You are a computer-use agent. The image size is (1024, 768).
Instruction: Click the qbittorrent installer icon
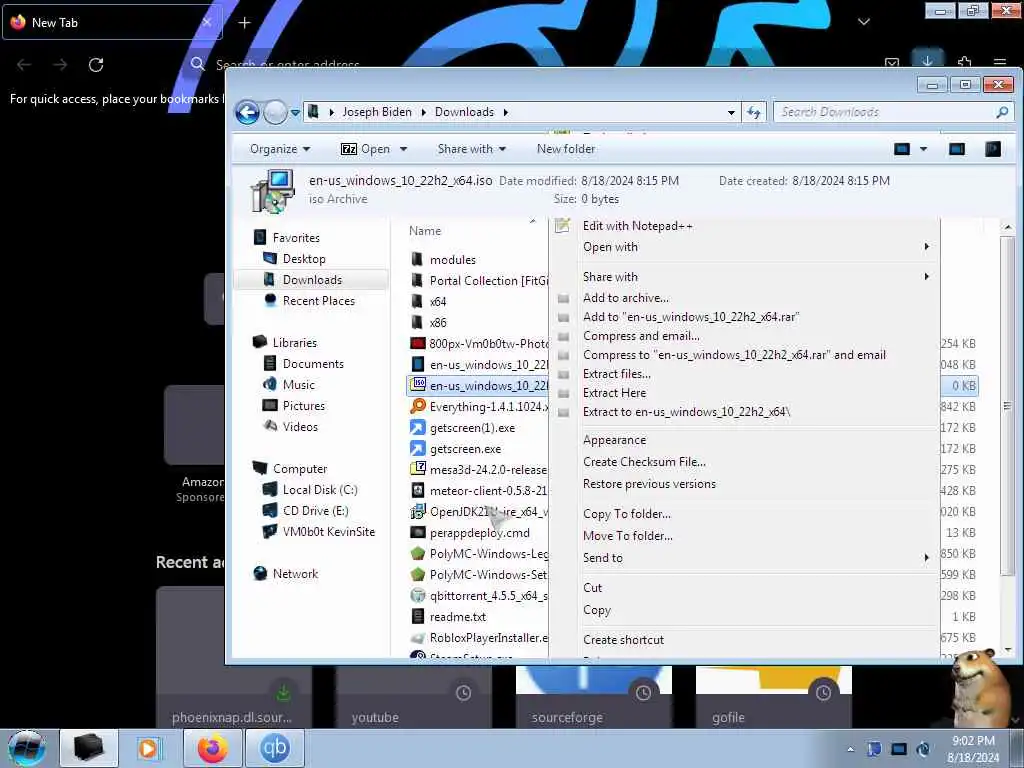(x=417, y=596)
